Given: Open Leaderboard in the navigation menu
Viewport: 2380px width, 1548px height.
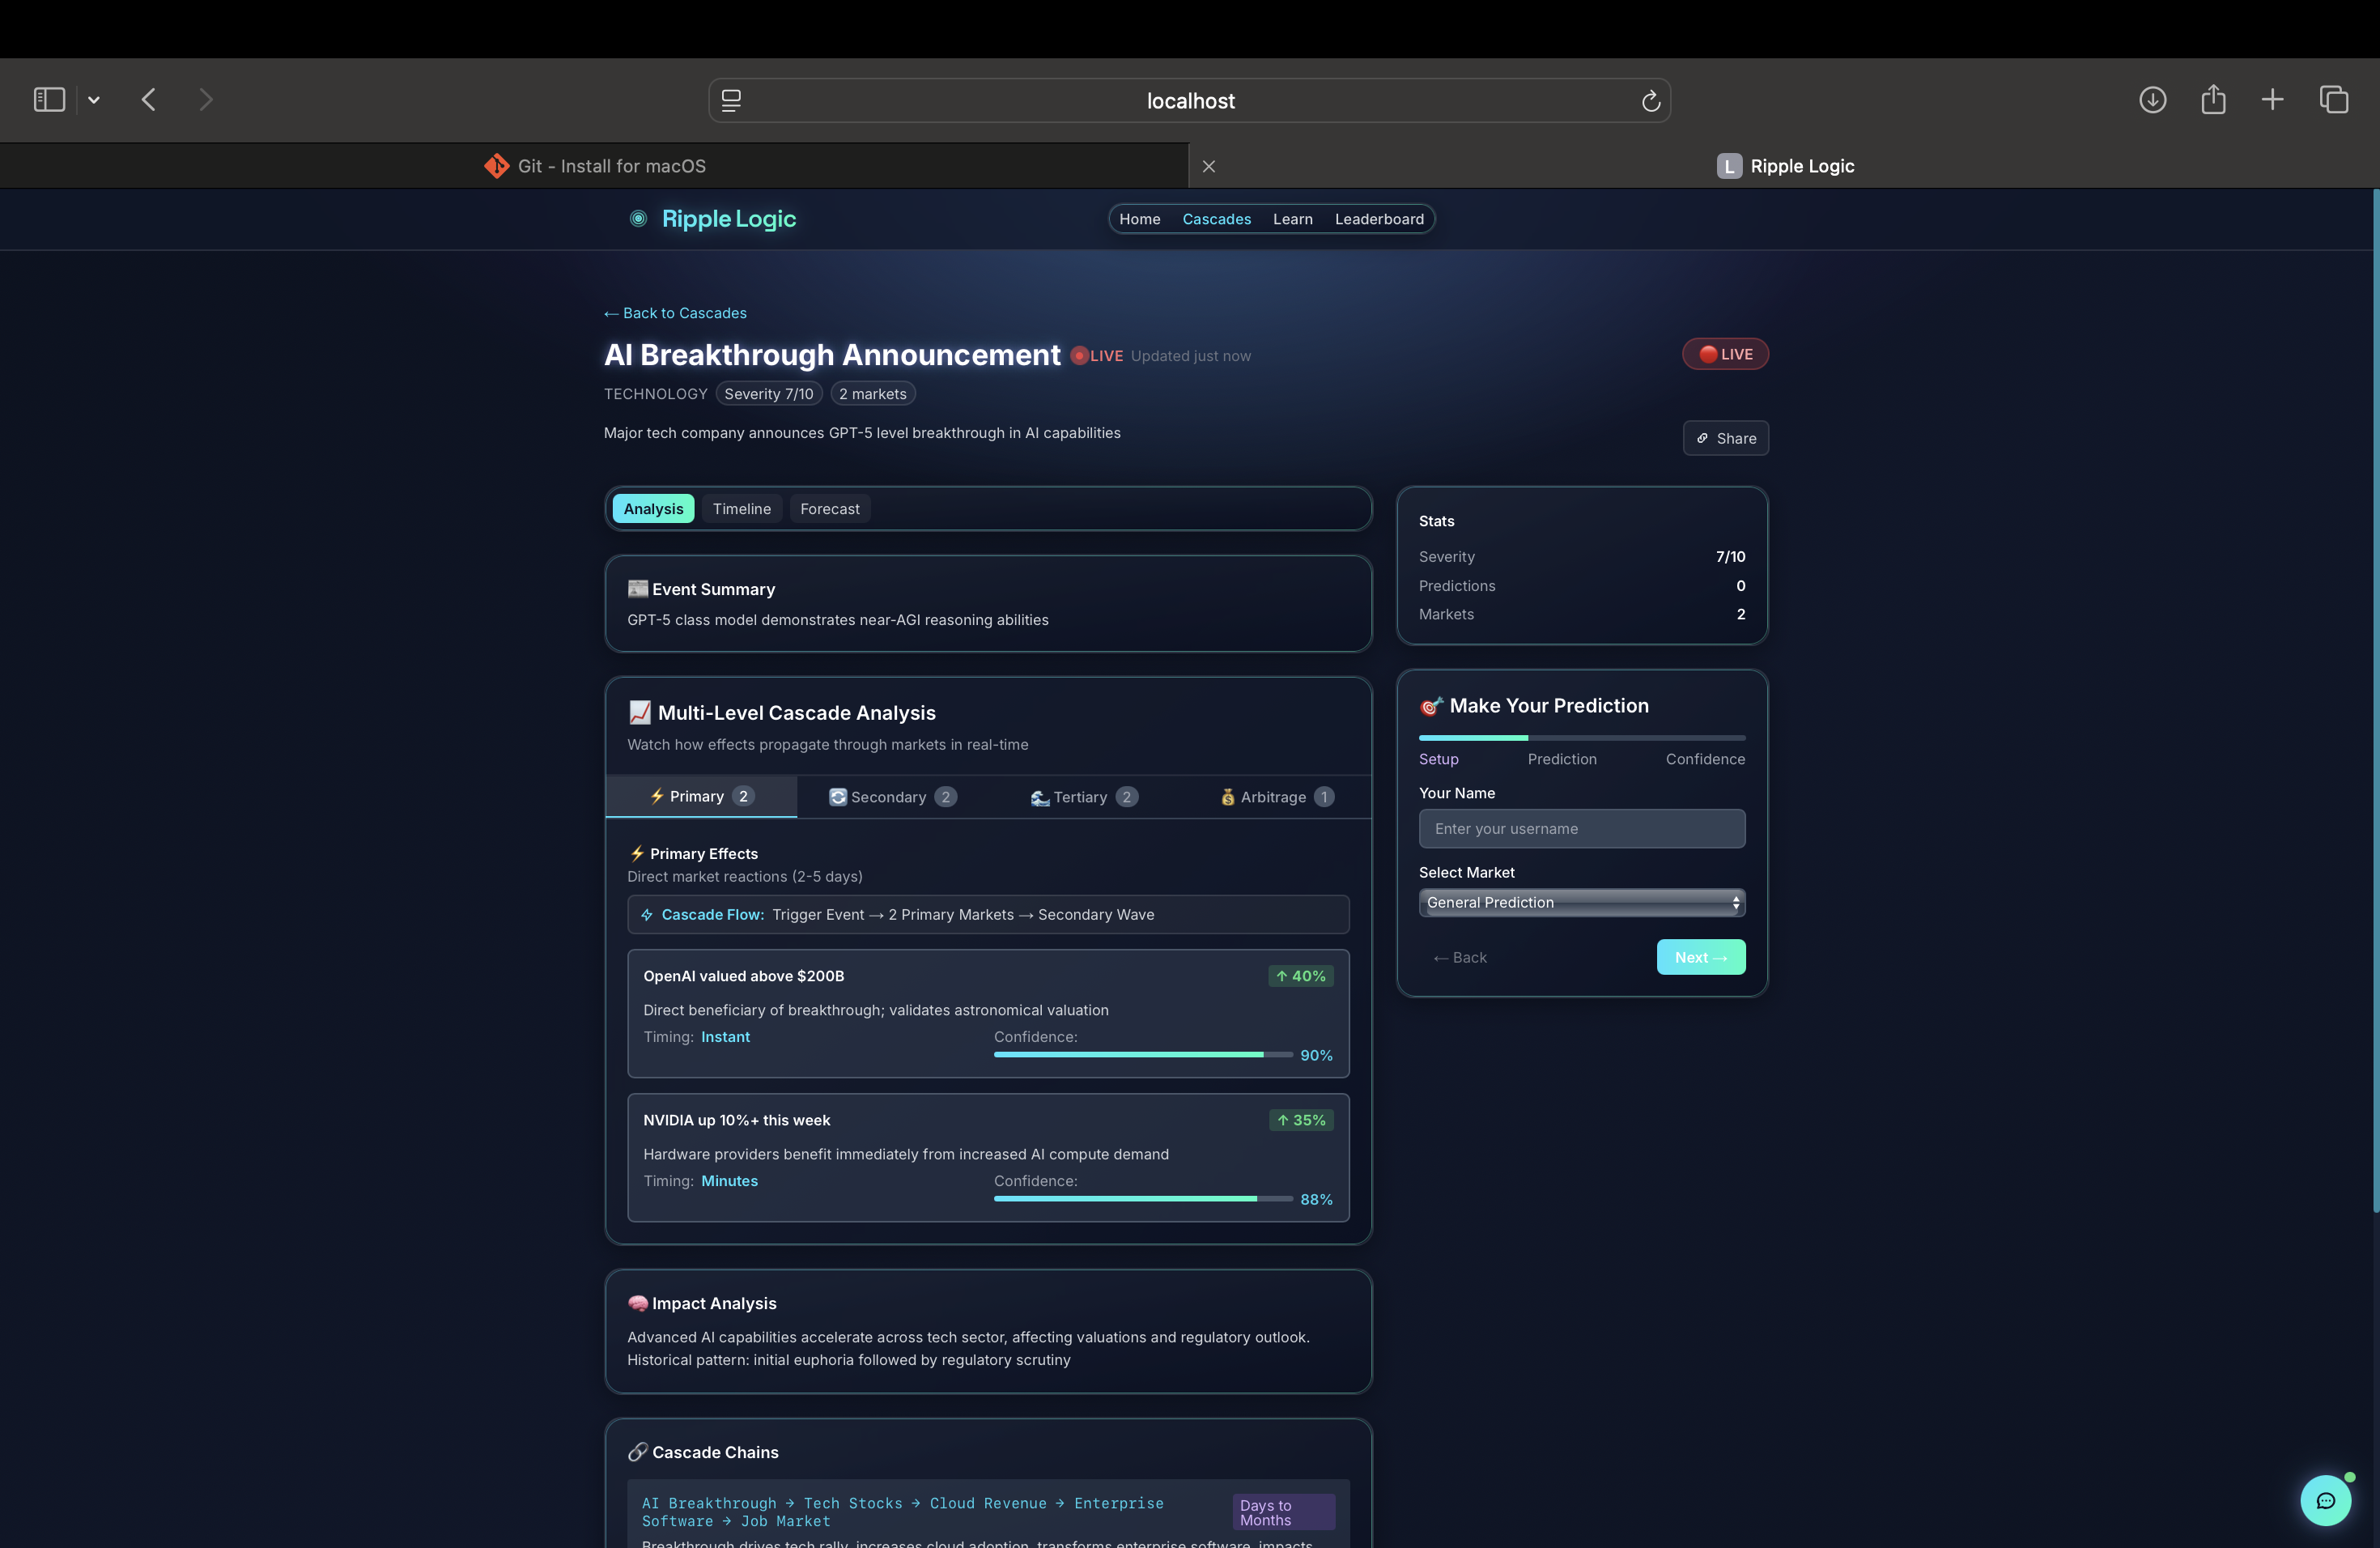Looking at the screenshot, I should pyautogui.click(x=1378, y=219).
